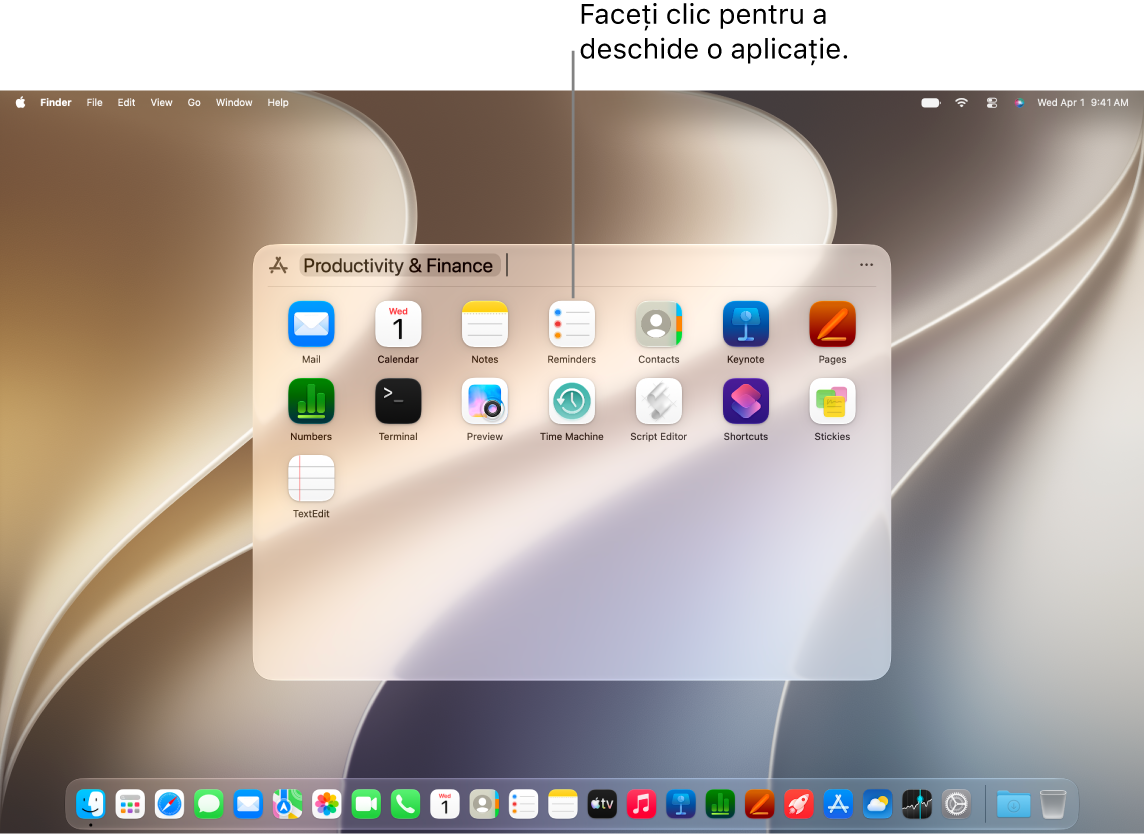Launch Keynote from the apps grid
The width and height of the screenshot is (1144, 835).
coord(745,324)
